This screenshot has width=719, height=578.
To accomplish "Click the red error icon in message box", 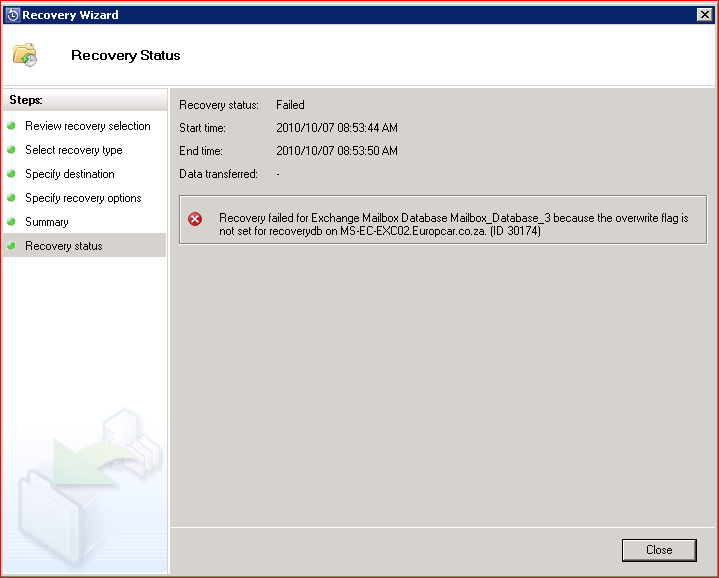I will coord(195,219).
